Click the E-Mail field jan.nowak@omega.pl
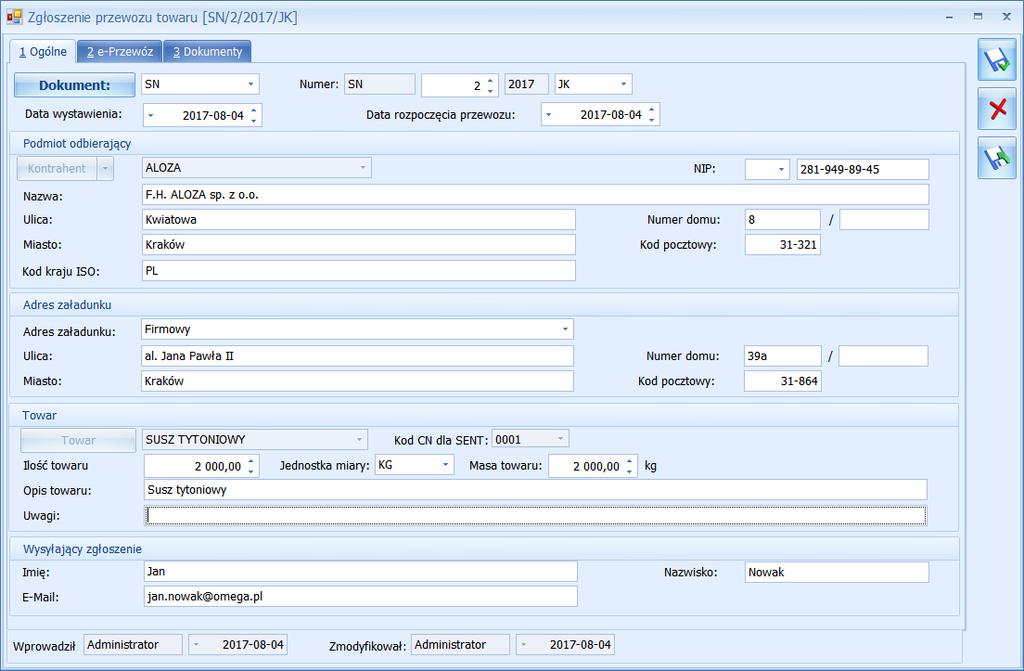Image resolution: width=1024 pixels, height=671 pixels. [x=360, y=597]
